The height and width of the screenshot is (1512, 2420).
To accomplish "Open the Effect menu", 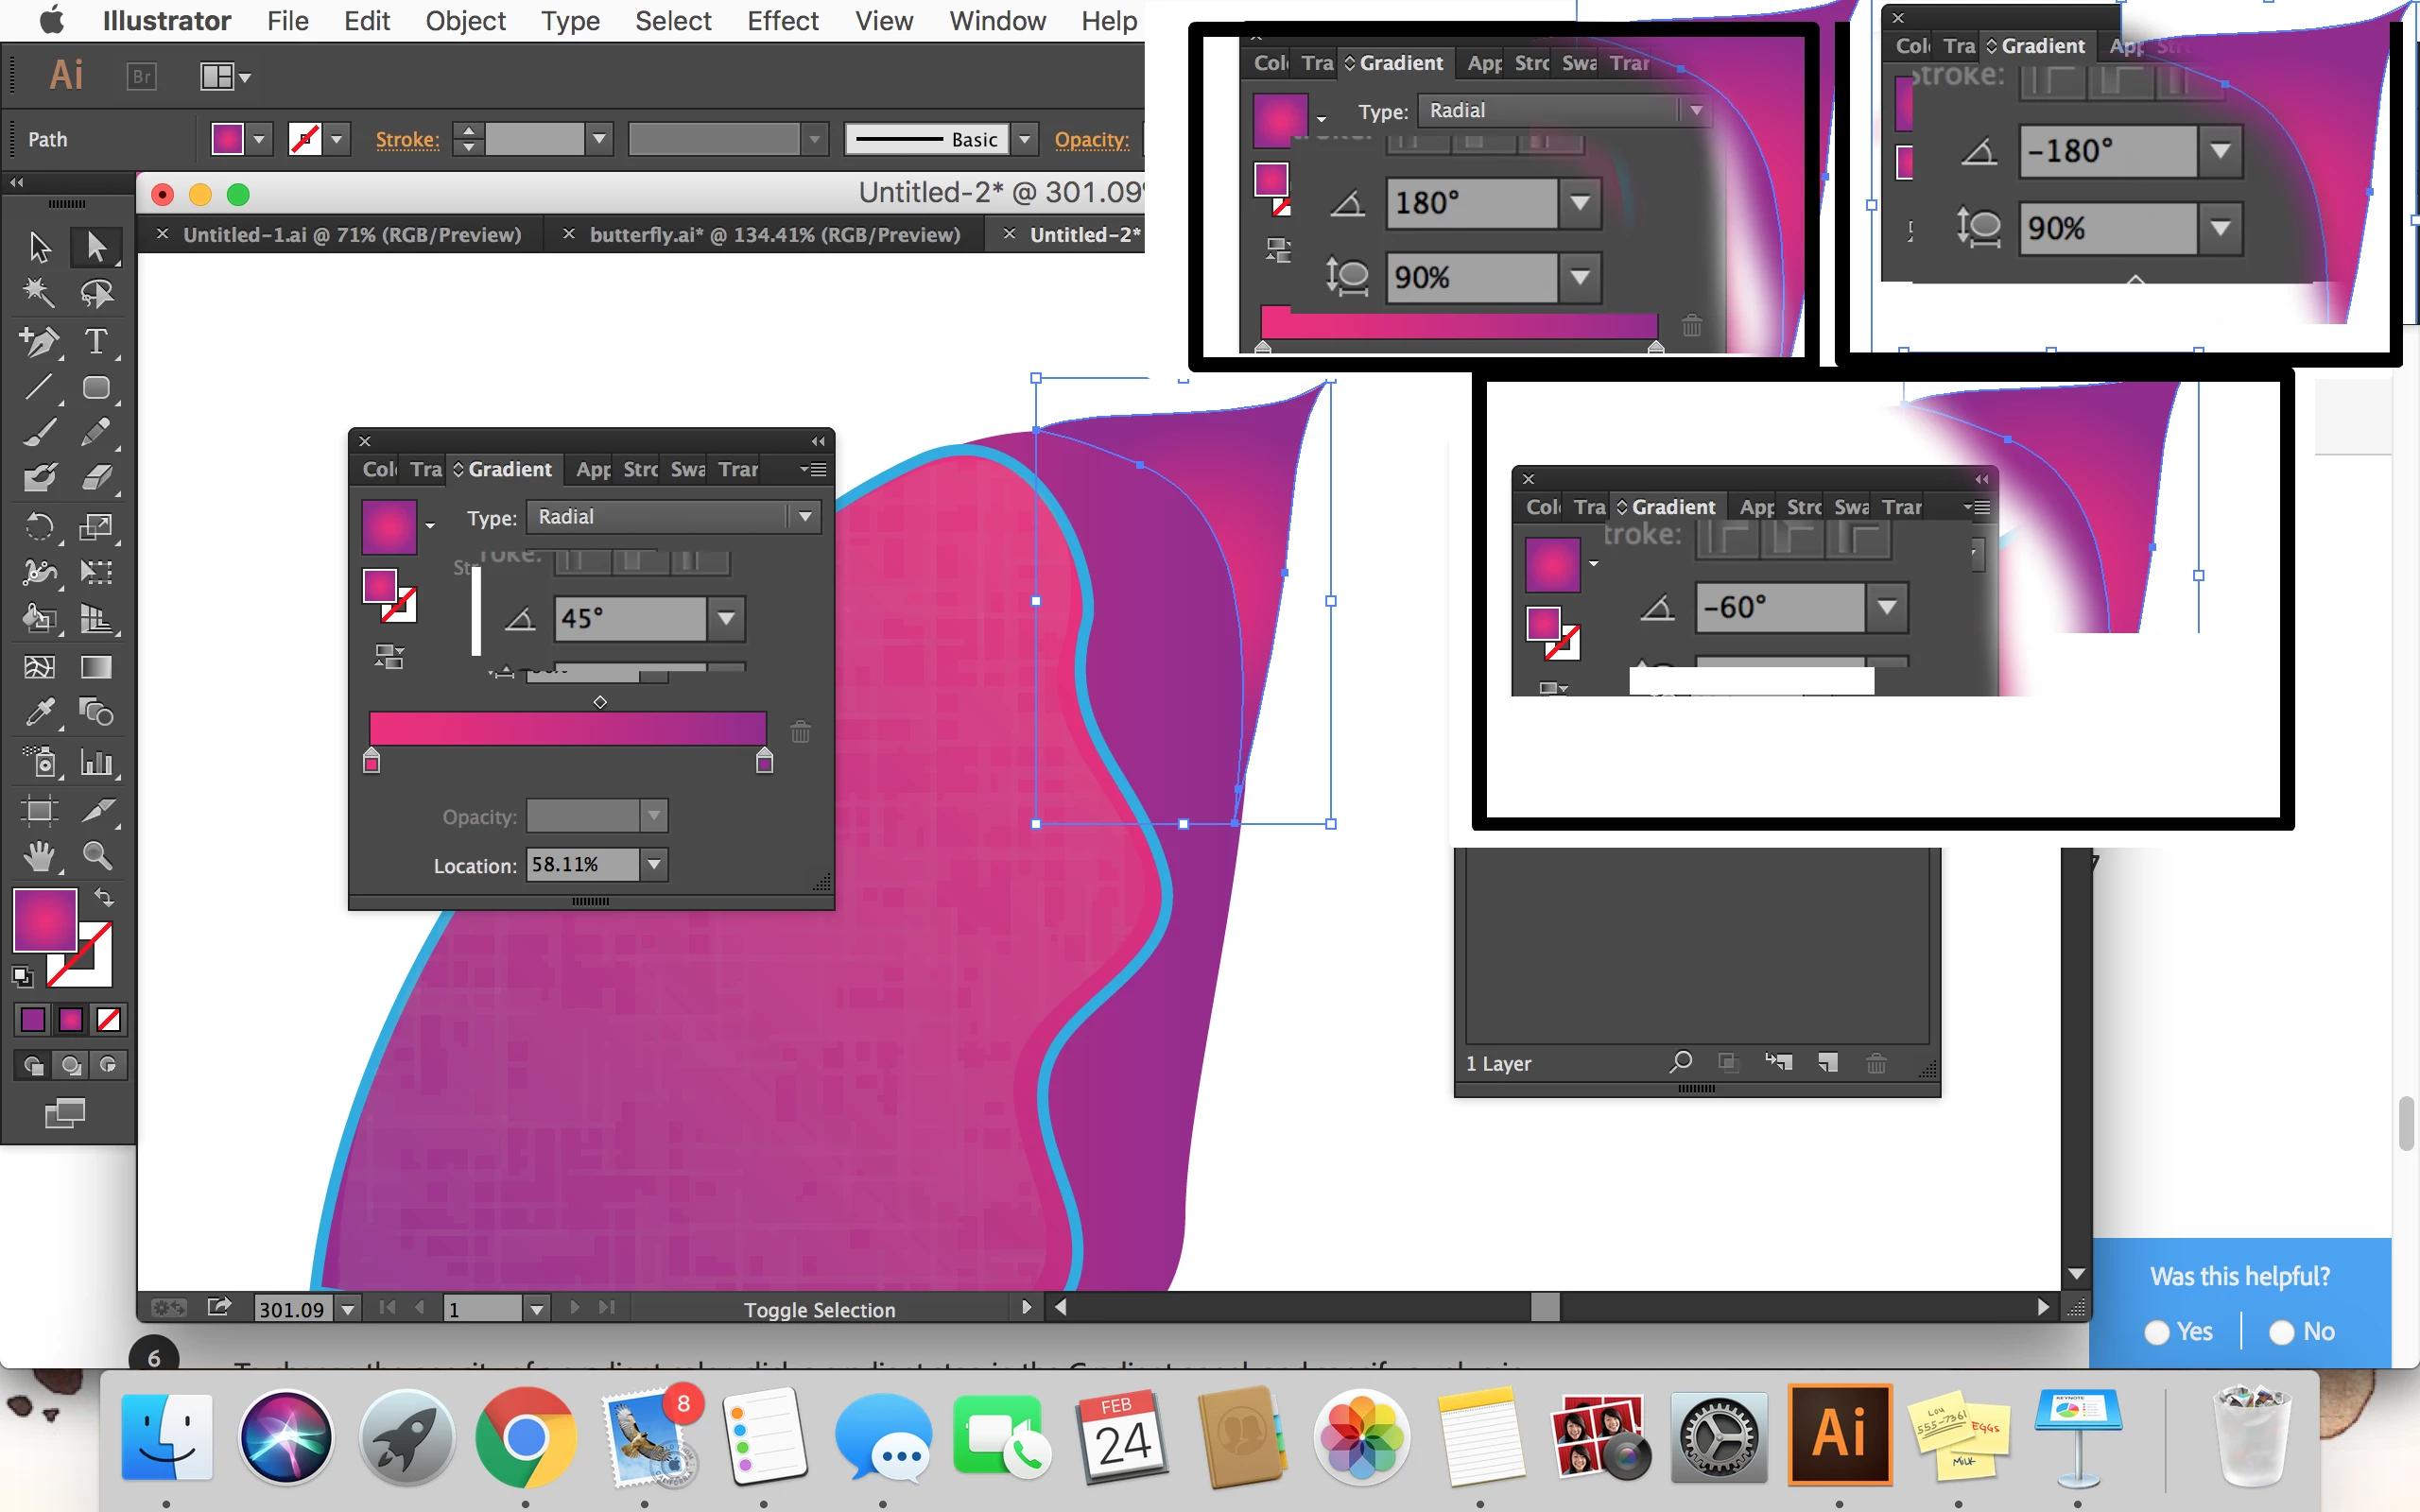I will [x=782, y=21].
